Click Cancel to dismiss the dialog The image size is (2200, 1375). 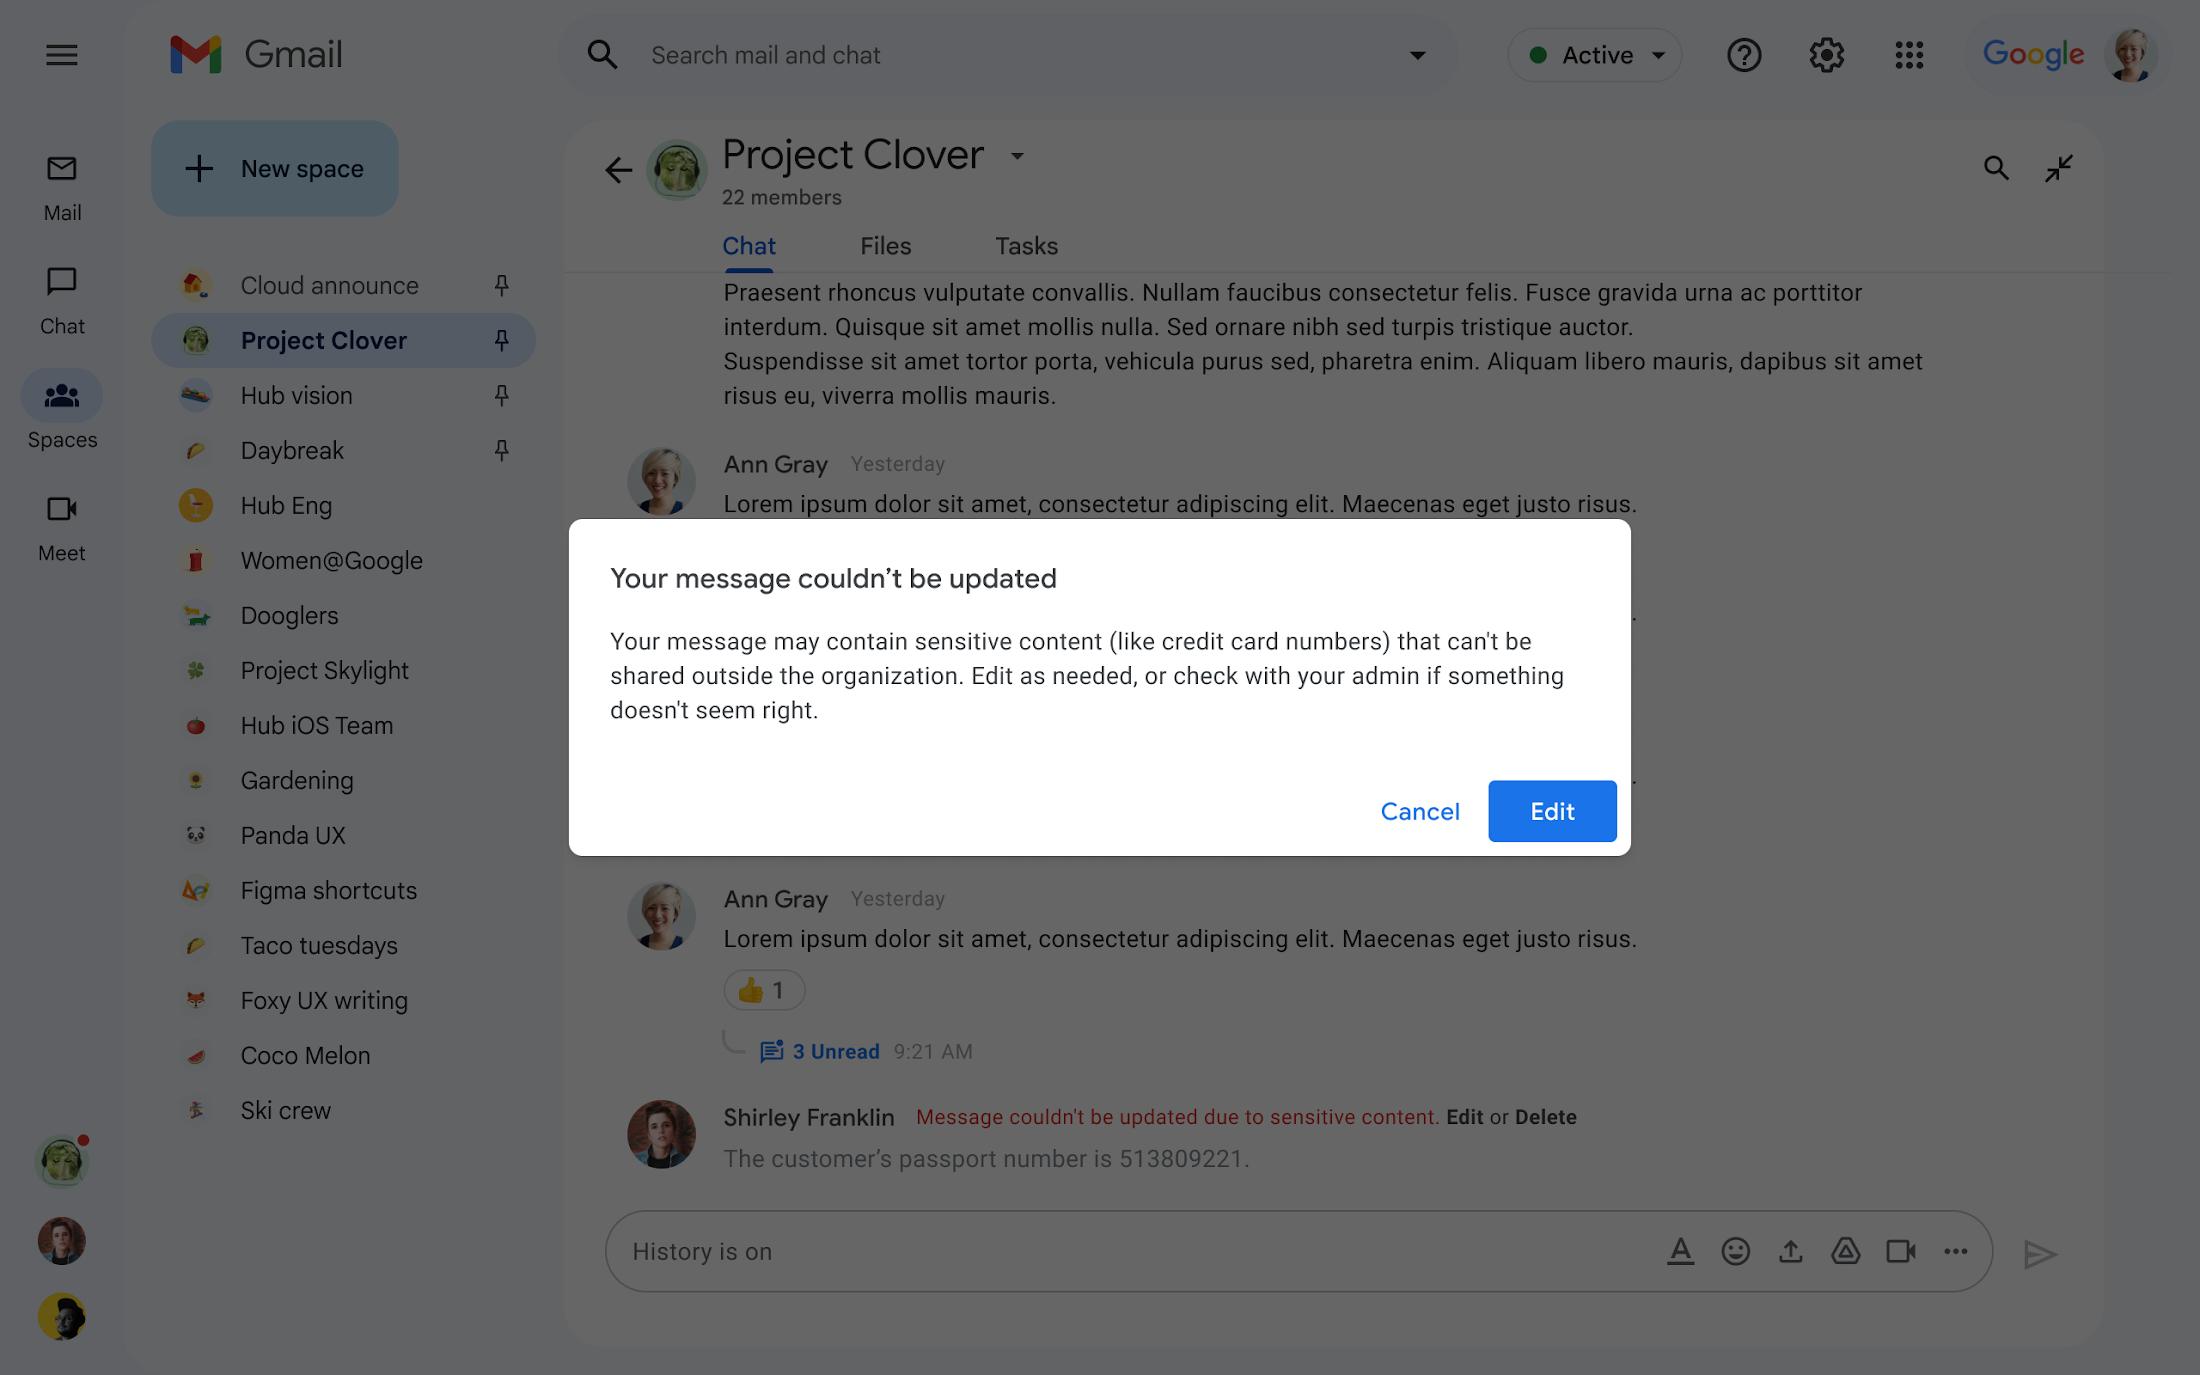pos(1419,809)
